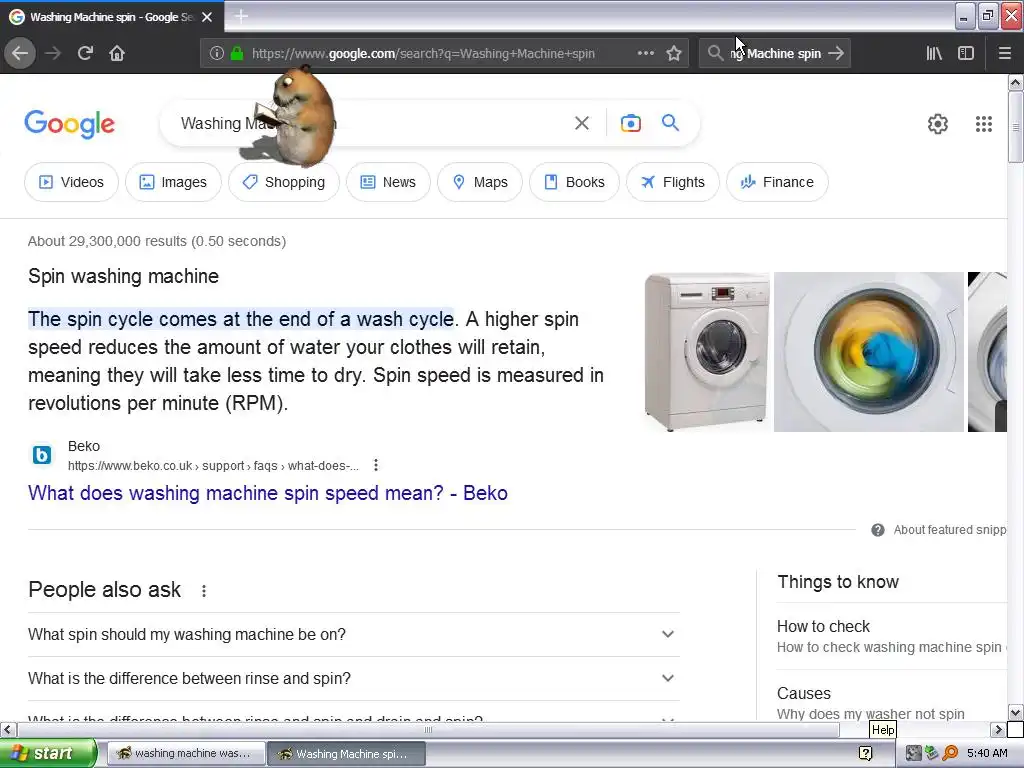Switch to Shopping results
1024x768 pixels.
click(x=283, y=182)
